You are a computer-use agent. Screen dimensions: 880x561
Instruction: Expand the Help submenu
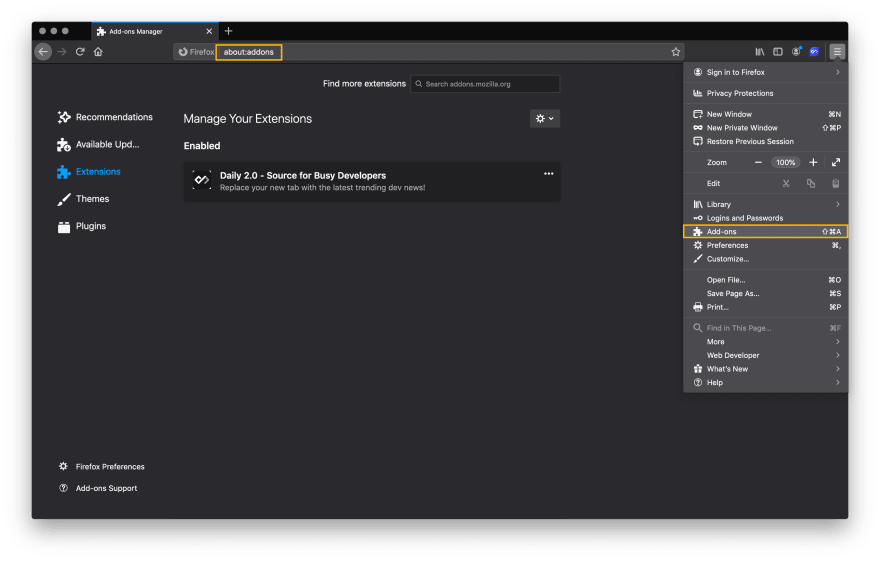[x=766, y=383]
